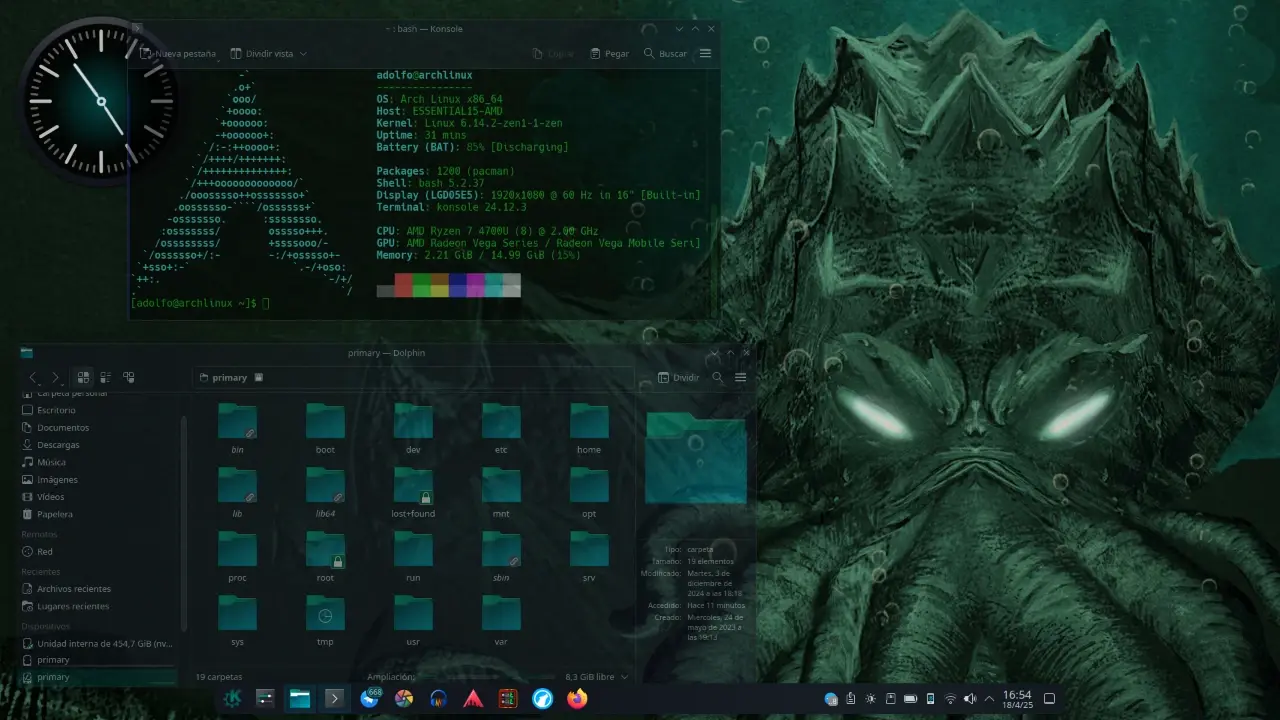The width and height of the screenshot is (1280, 720).
Task: Select the usr folder in Dolphin
Action: pos(413,621)
